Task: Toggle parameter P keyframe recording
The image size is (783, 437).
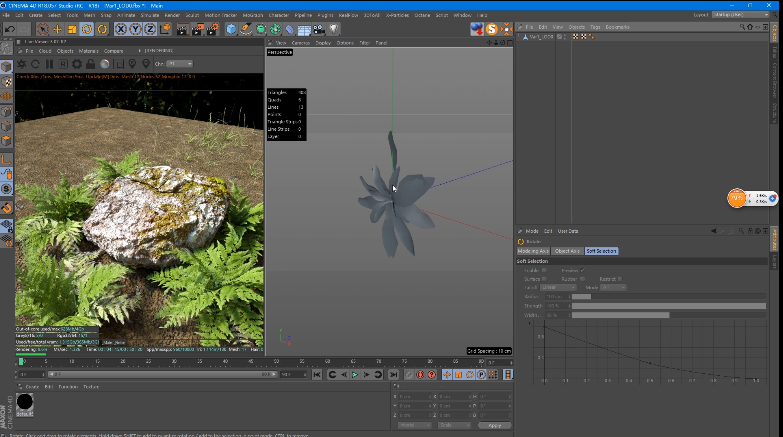Action: 481,375
